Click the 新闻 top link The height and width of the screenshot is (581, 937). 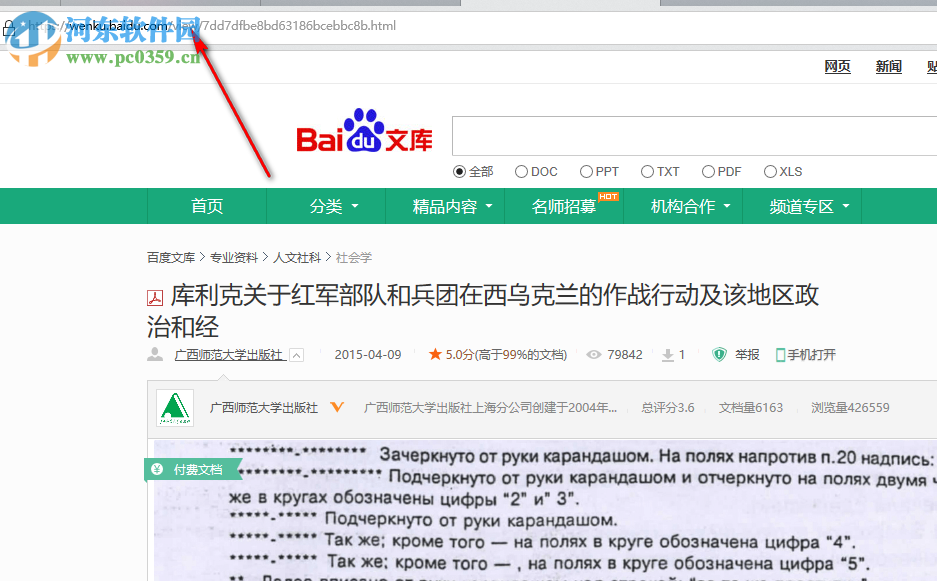point(889,67)
